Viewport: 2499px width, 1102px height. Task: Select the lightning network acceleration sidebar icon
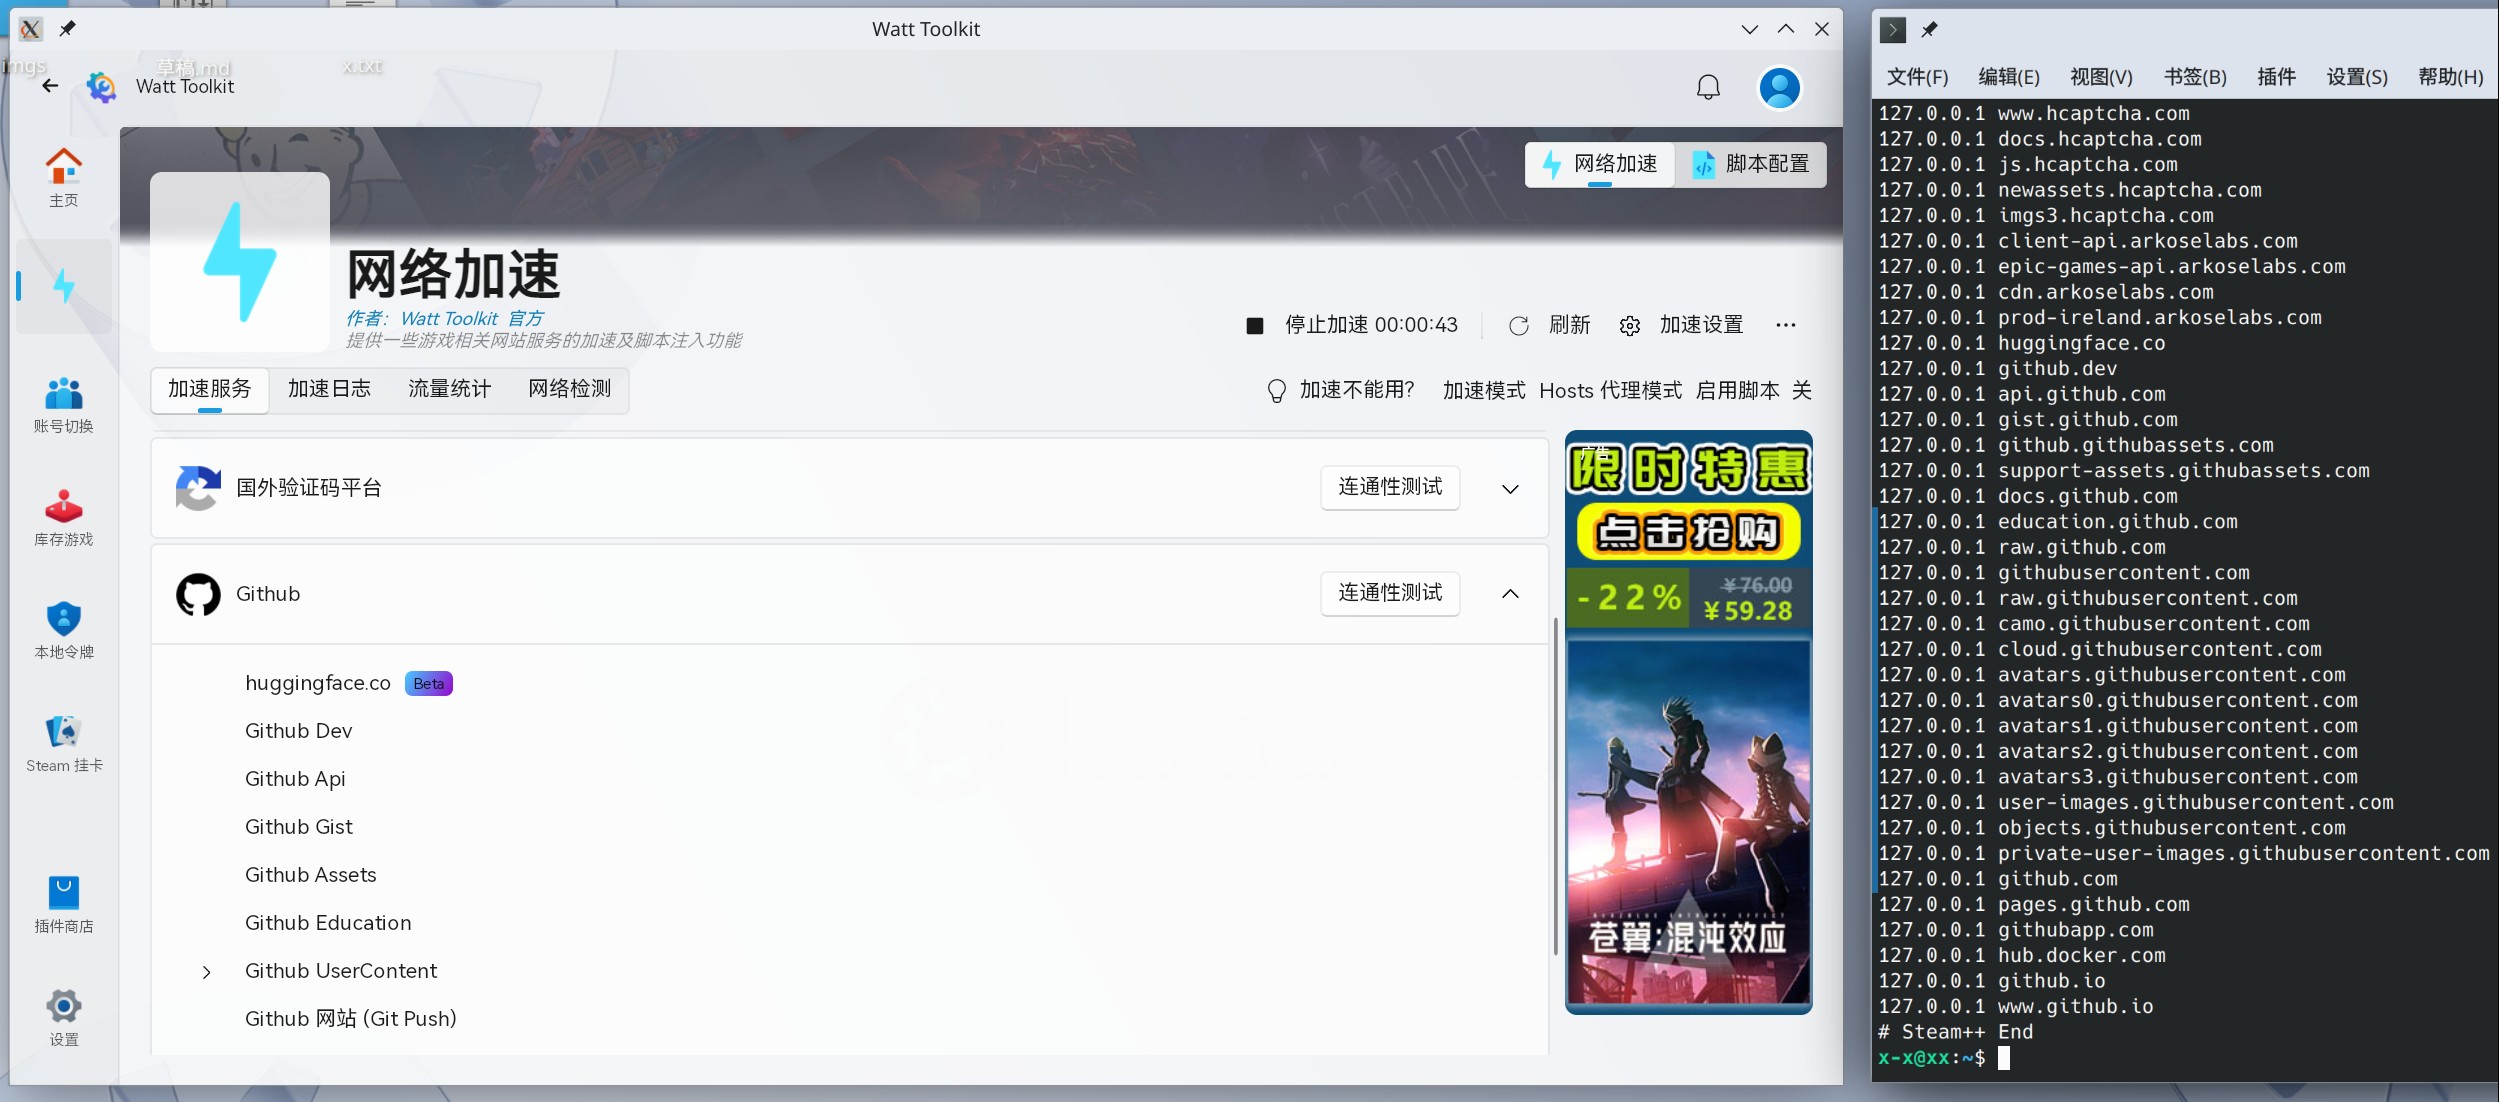click(x=64, y=286)
